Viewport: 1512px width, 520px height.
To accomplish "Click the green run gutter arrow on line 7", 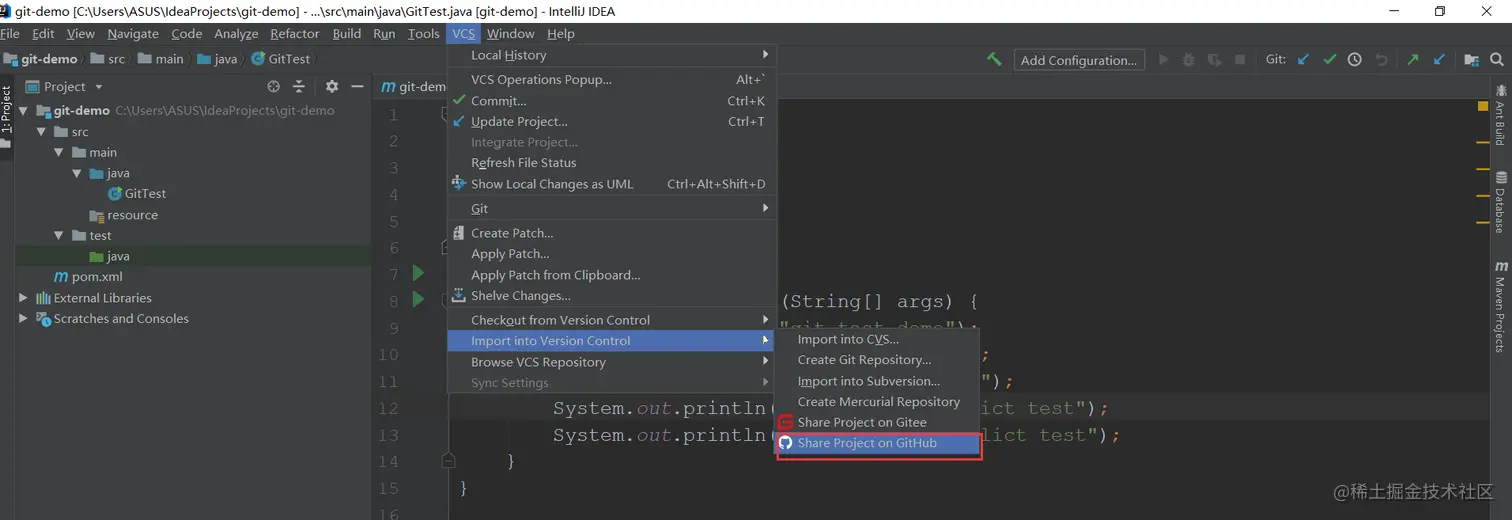I will pyautogui.click(x=419, y=273).
